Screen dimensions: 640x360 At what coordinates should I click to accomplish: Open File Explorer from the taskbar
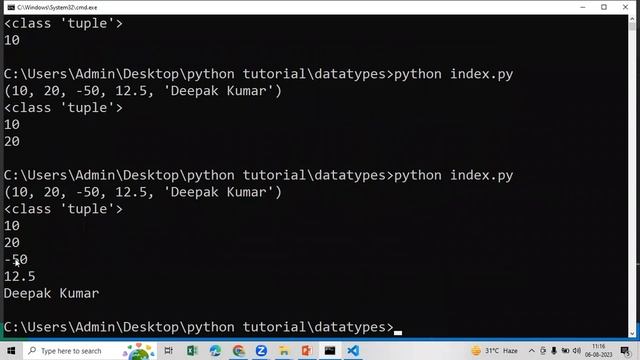coord(284,351)
